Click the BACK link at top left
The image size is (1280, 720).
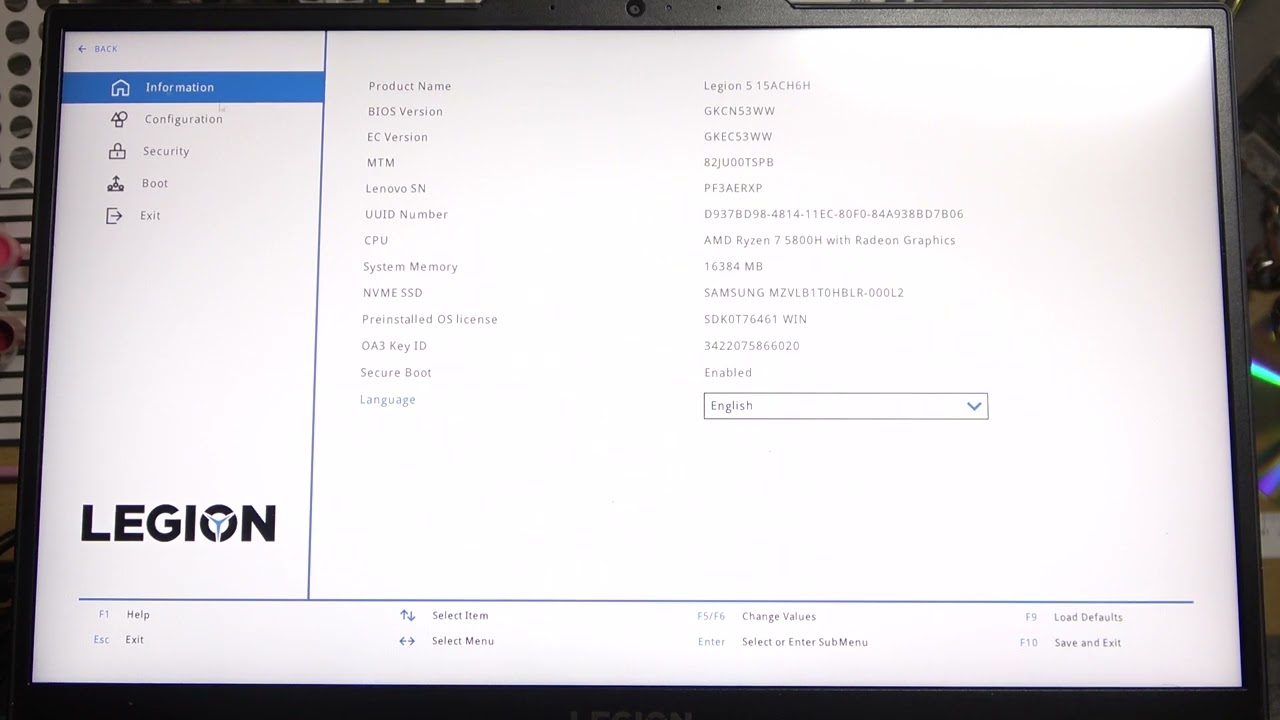click(x=98, y=49)
